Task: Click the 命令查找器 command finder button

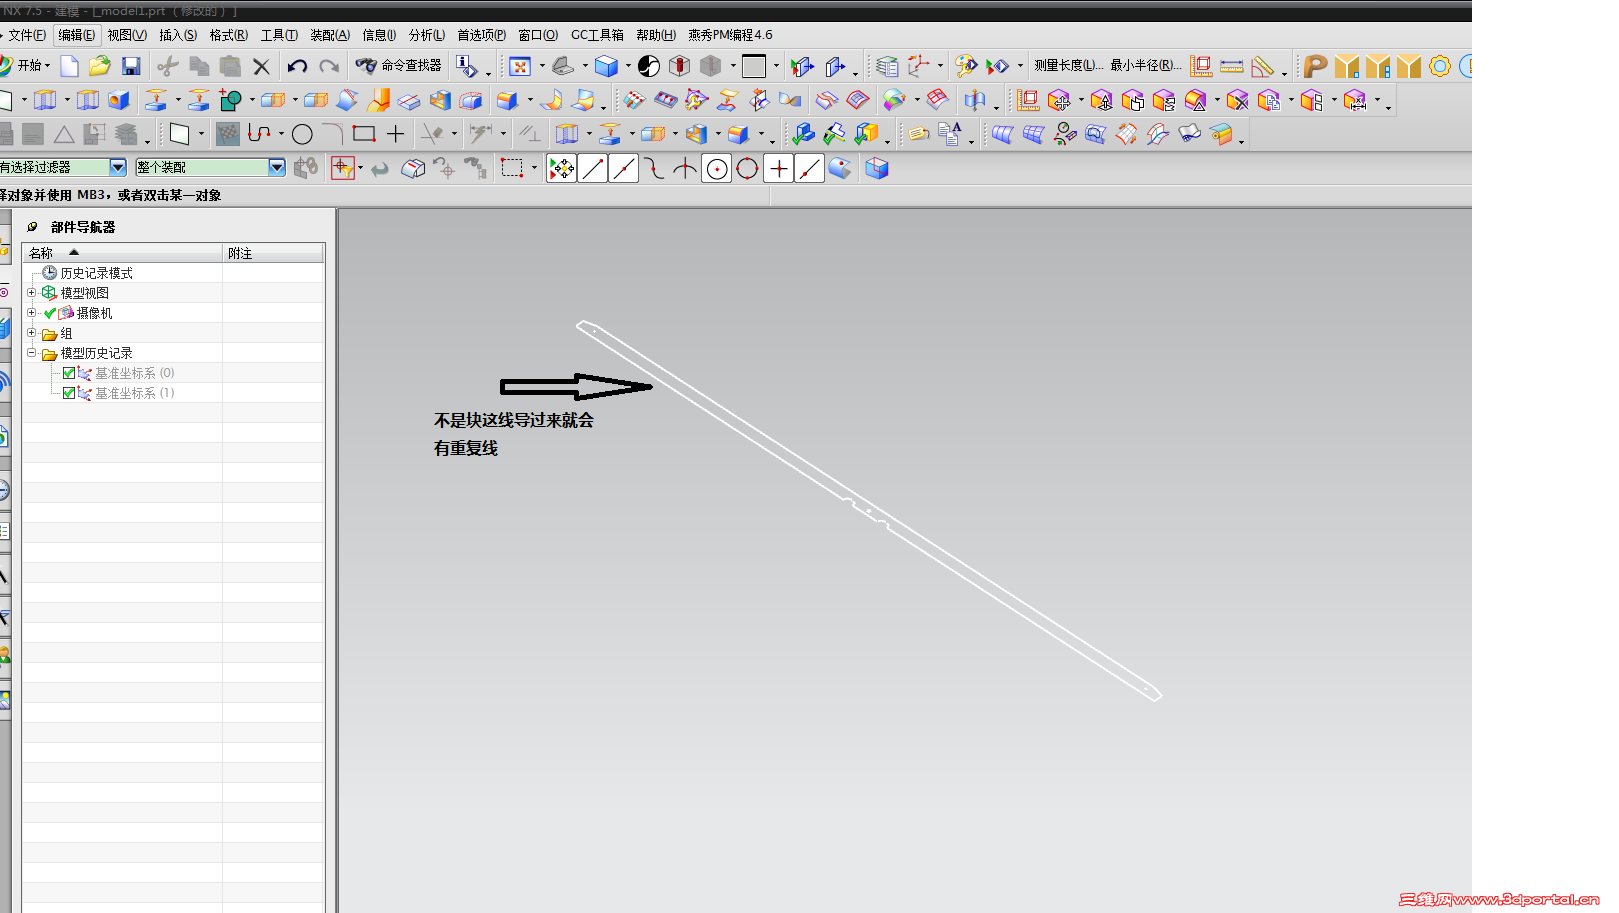Action: pyautogui.click(x=399, y=66)
